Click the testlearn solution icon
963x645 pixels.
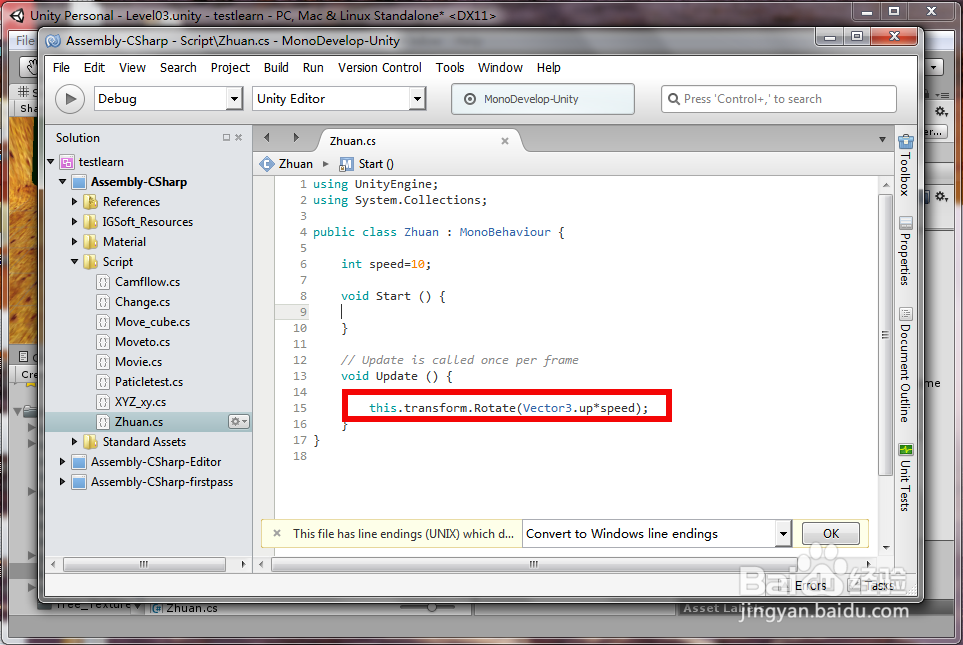[67, 162]
